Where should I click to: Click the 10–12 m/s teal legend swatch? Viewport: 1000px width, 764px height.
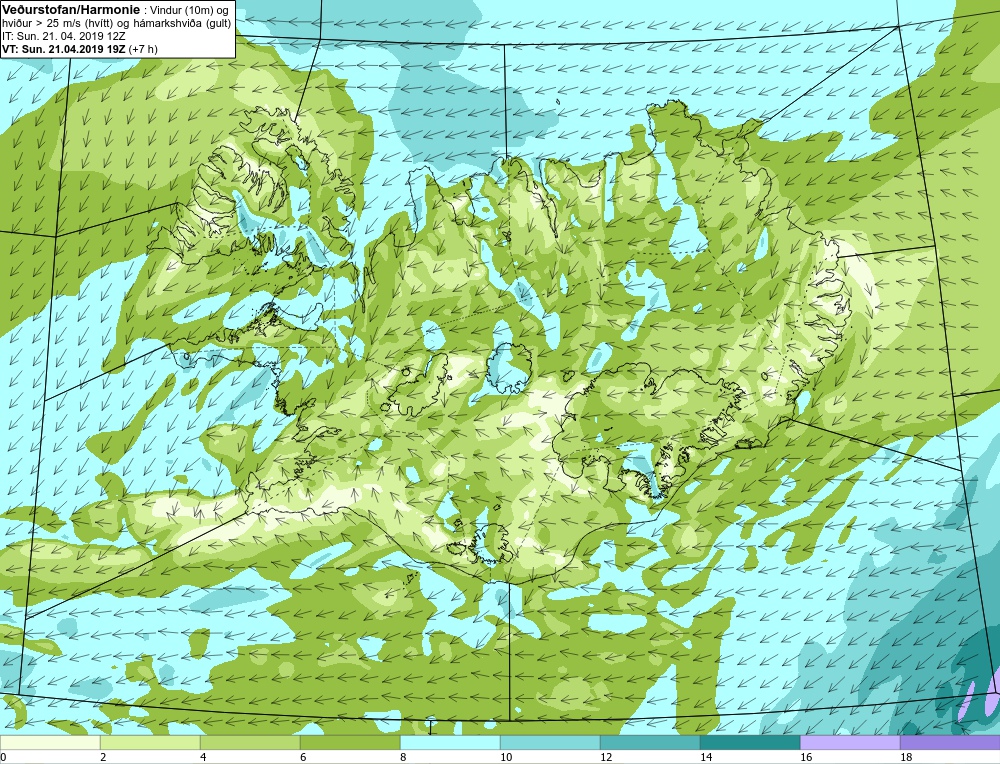(550, 743)
